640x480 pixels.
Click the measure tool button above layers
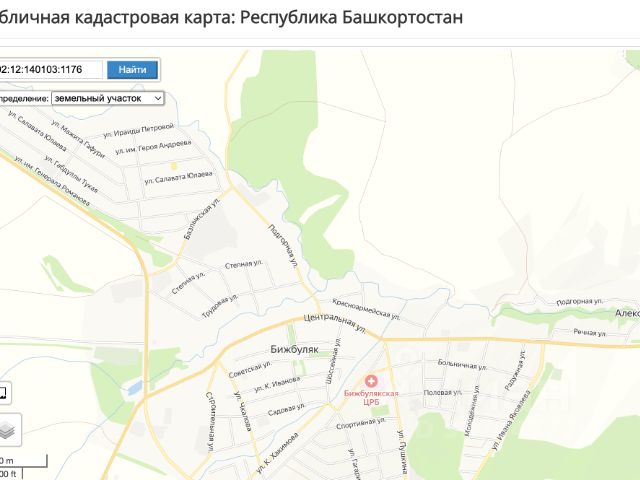point(3,393)
